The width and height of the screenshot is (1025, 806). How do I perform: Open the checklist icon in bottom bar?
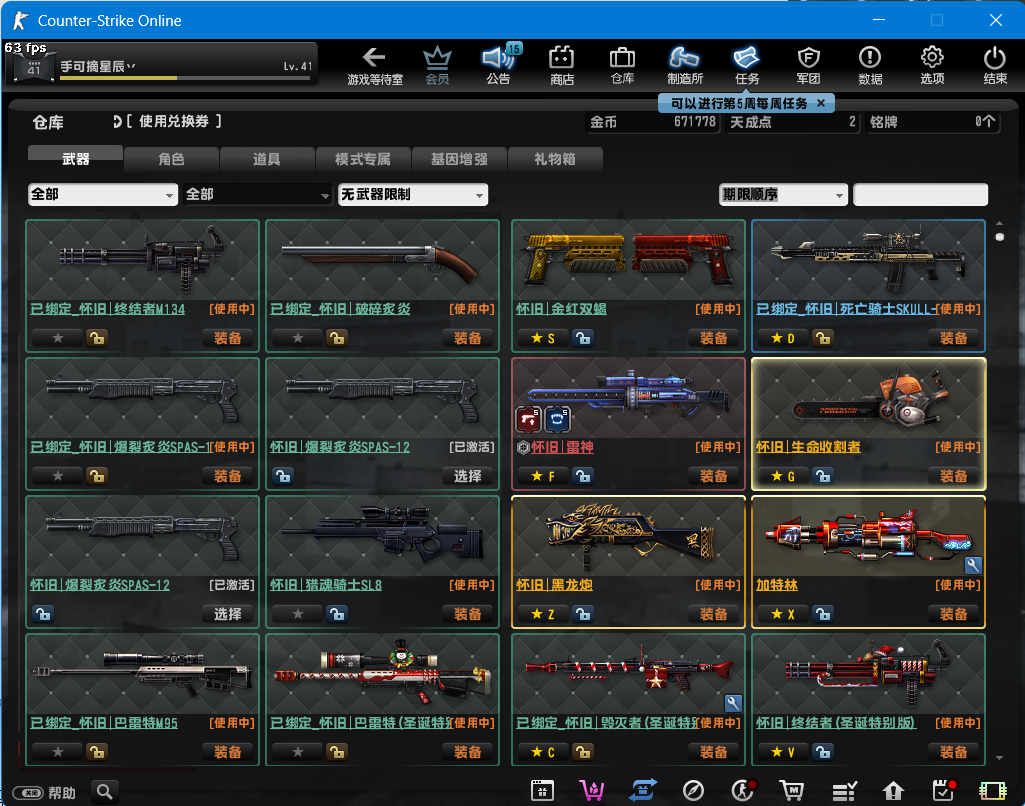(844, 791)
